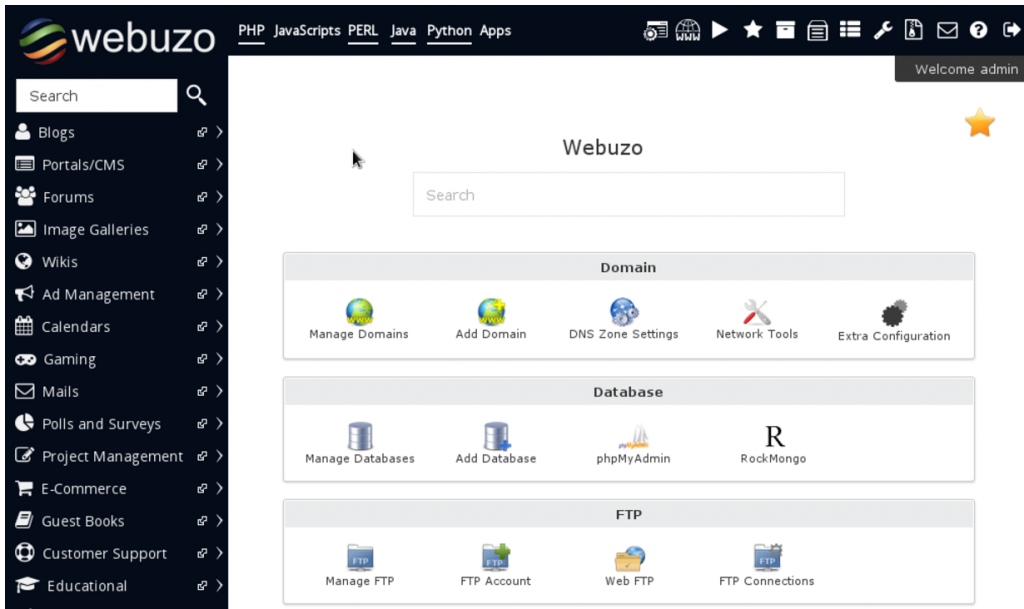Expand the Blogs category in the sidebar
Viewport: 1024px width, 609px height.
(219, 131)
